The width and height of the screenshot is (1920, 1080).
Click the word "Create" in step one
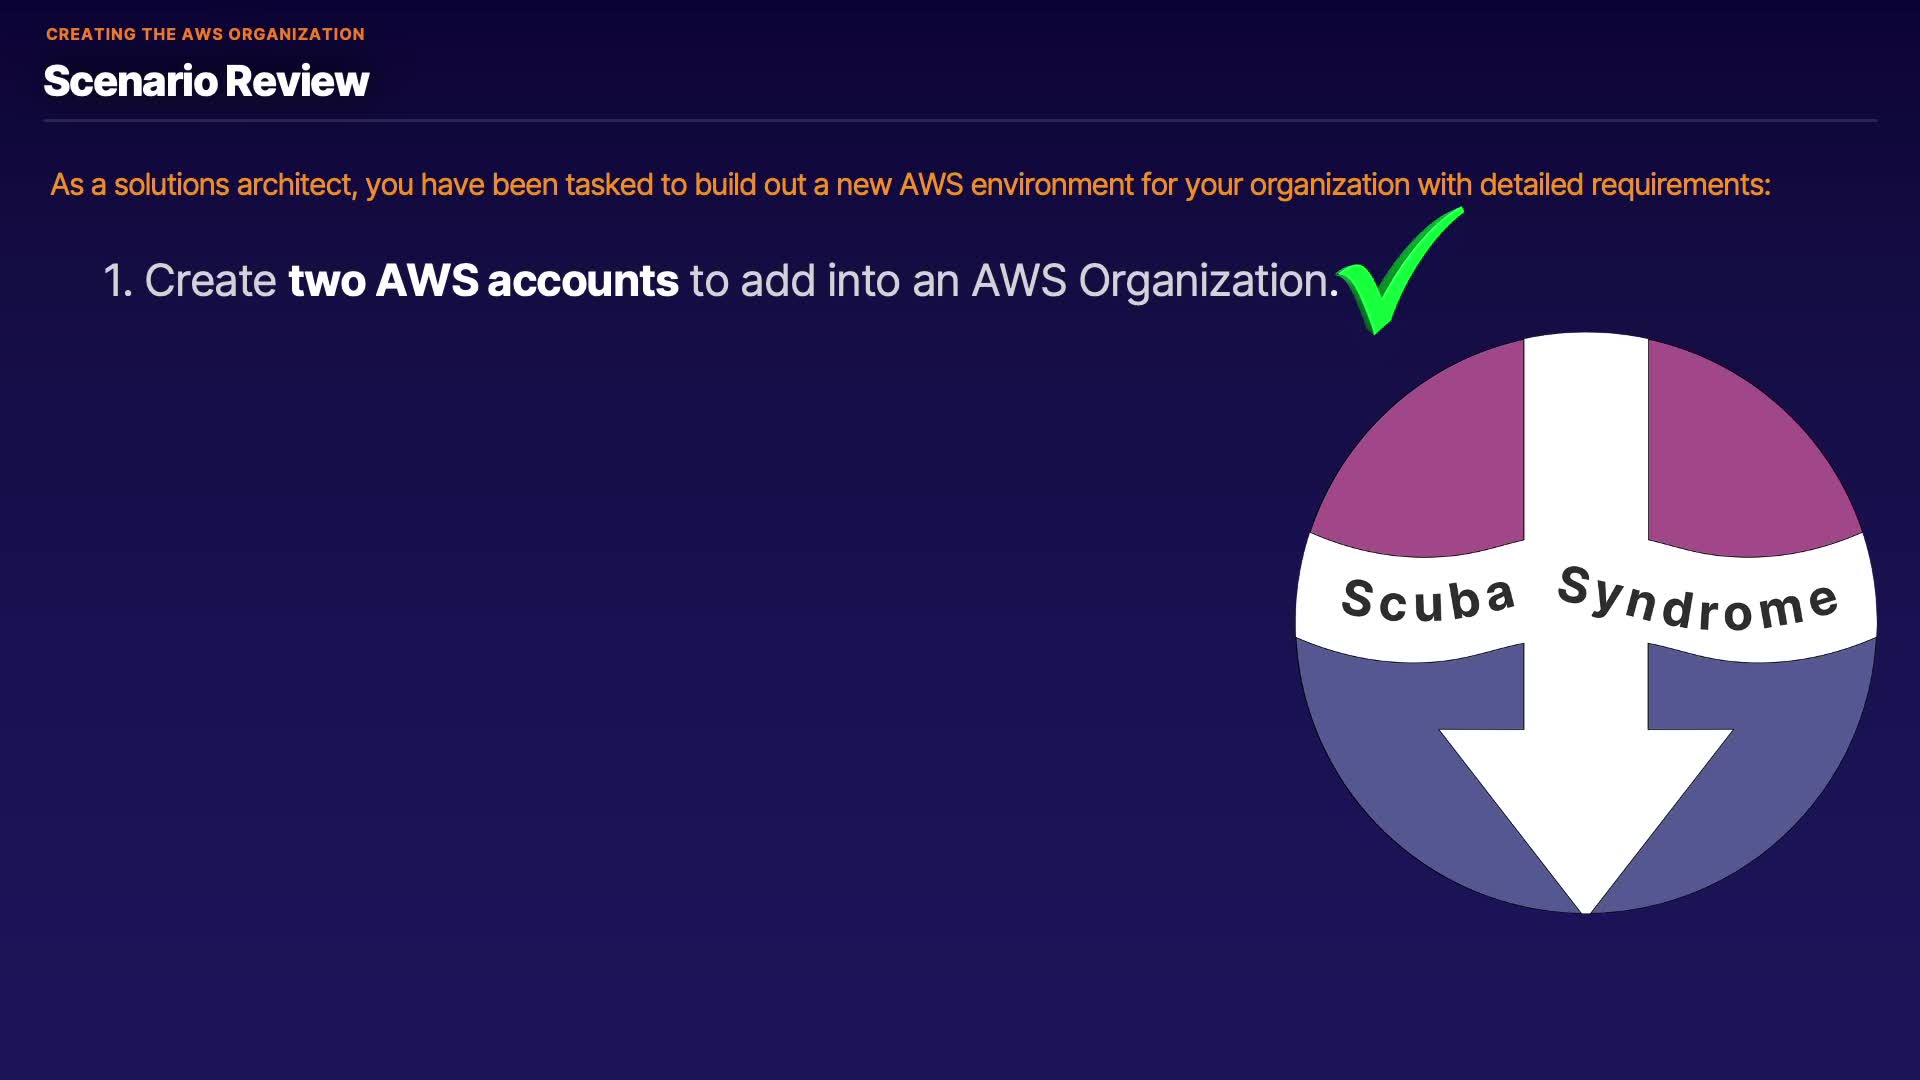(210, 281)
